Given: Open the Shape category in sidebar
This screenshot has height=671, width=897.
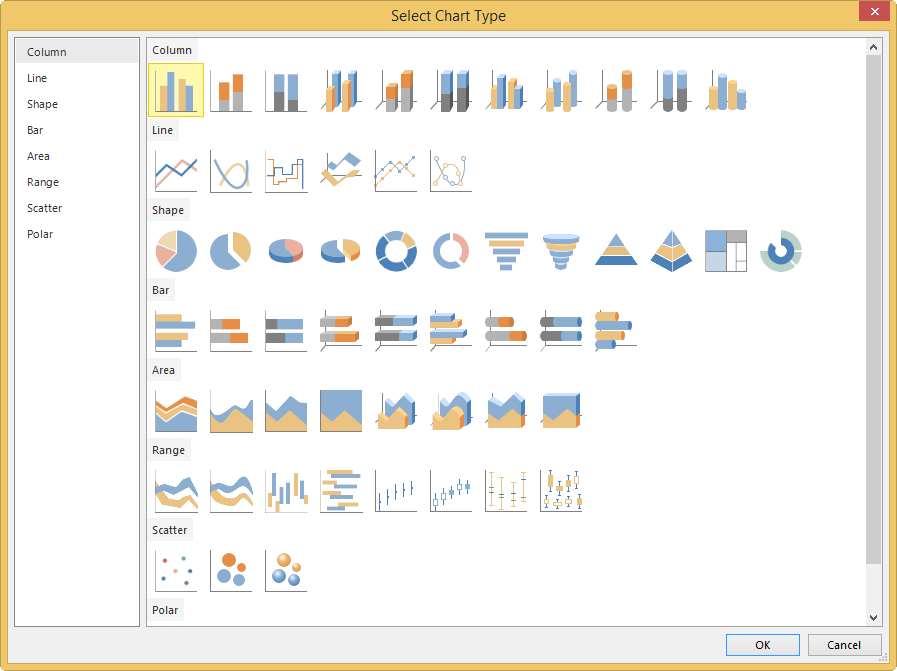Looking at the screenshot, I should 77,104.
